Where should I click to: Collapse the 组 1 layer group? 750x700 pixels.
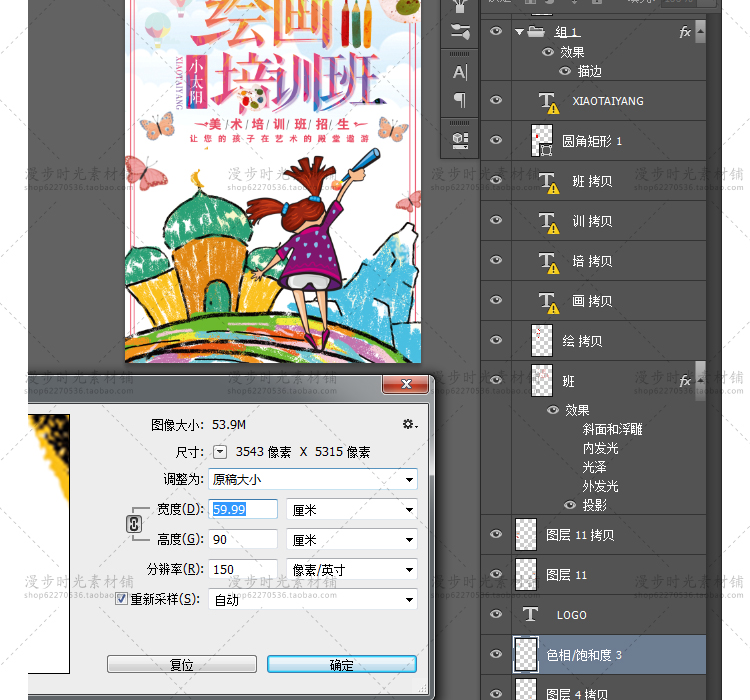(x=520, y=32)
